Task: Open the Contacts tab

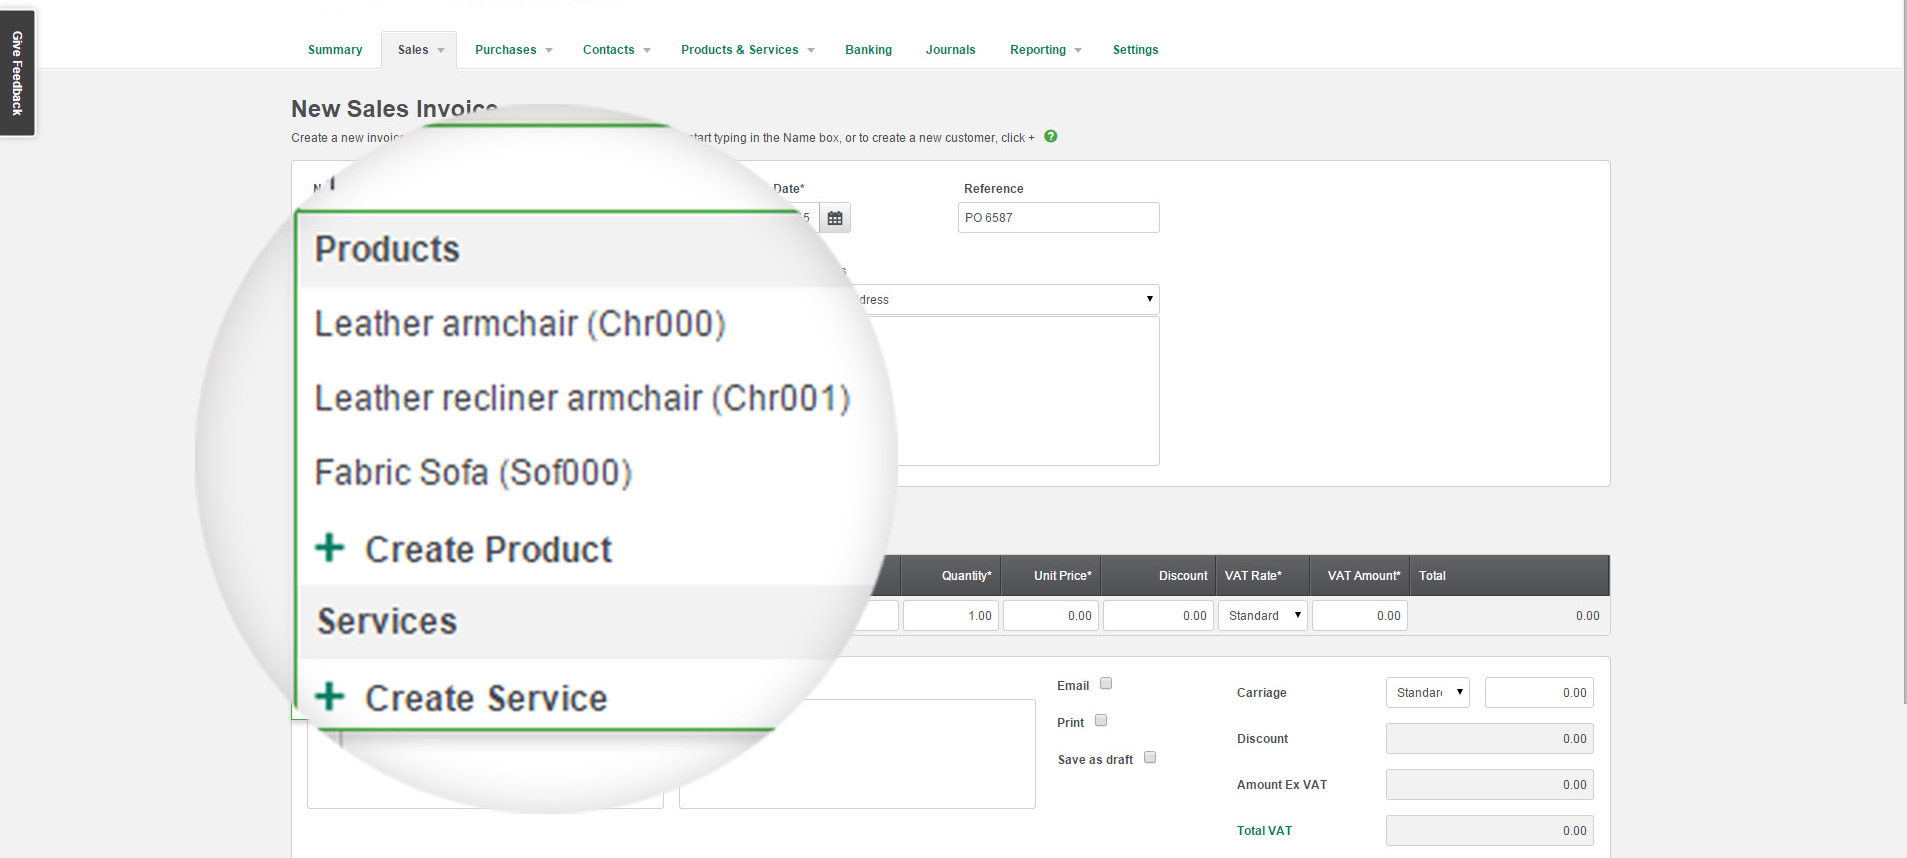Action: click(608, 50)
